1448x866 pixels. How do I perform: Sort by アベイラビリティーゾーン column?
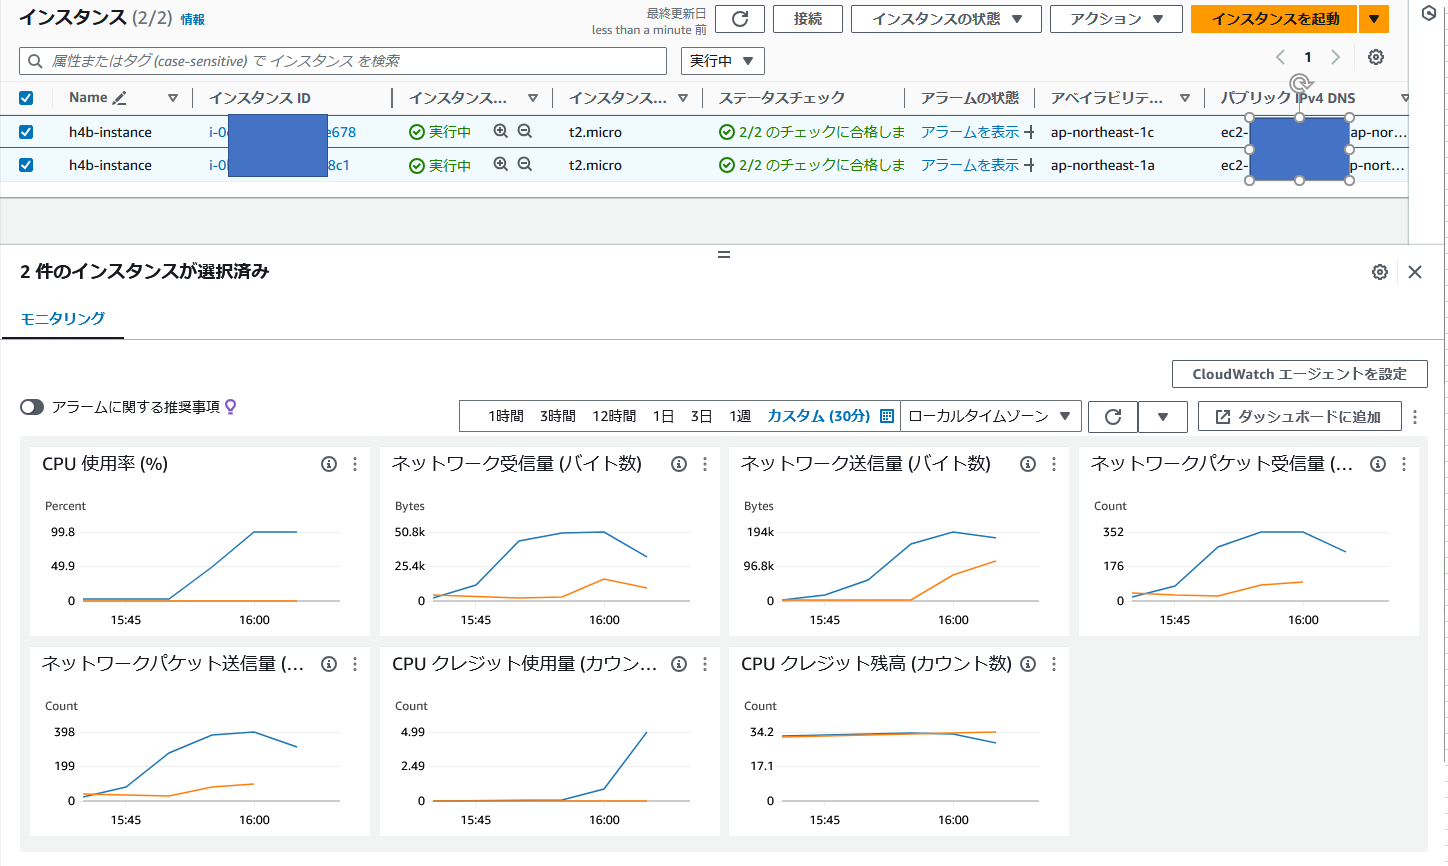pyautogui.click(x=1185, y=98)
